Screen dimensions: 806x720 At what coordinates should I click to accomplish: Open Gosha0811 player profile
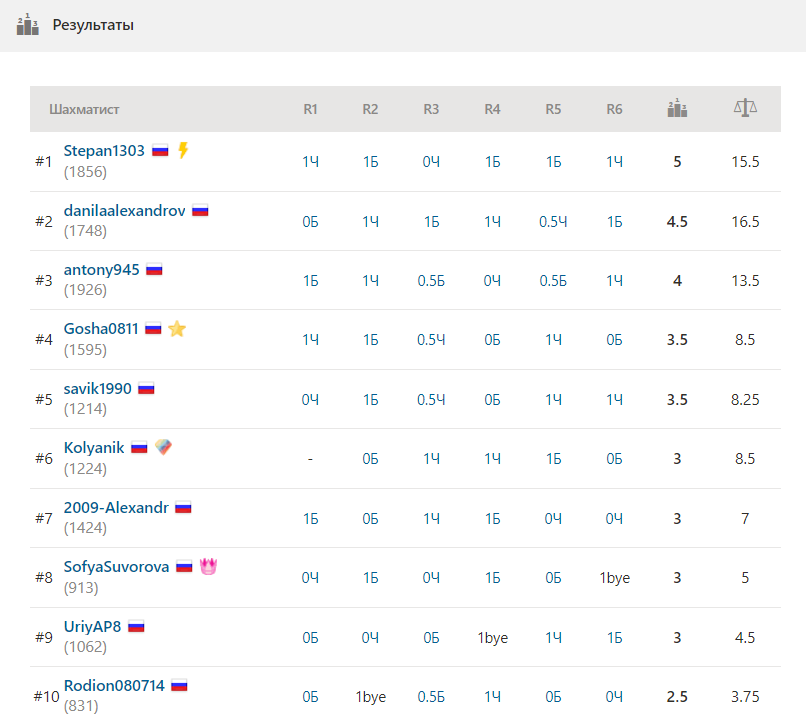101,328
